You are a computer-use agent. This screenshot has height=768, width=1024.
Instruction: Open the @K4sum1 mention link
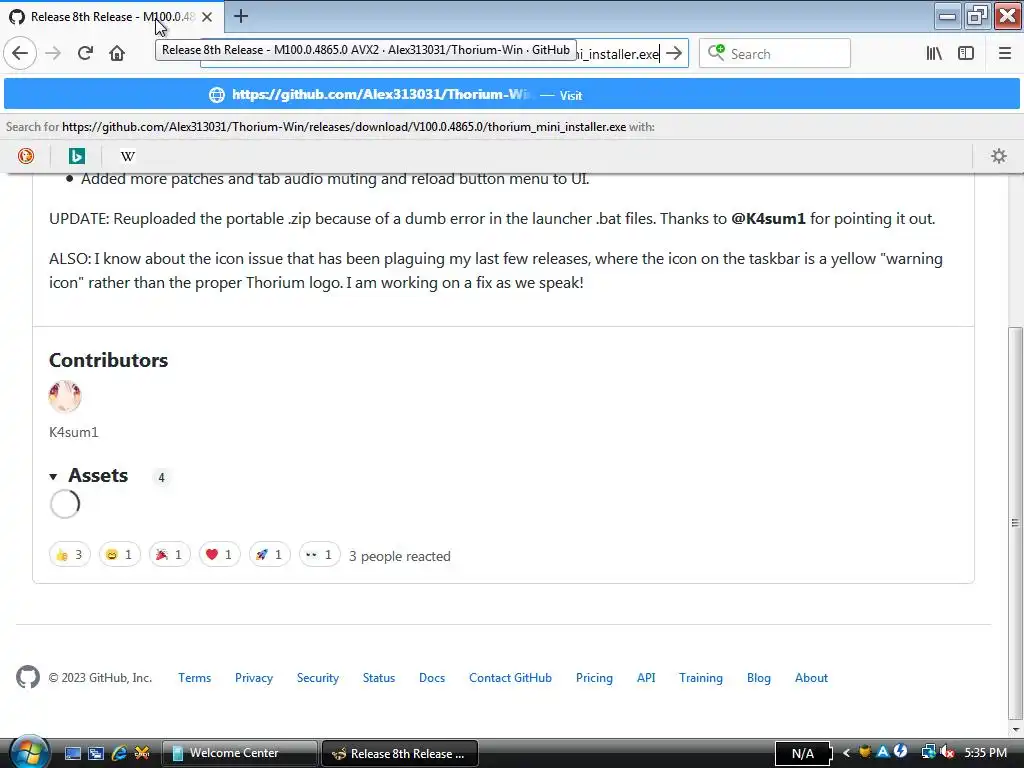[768, 219]
